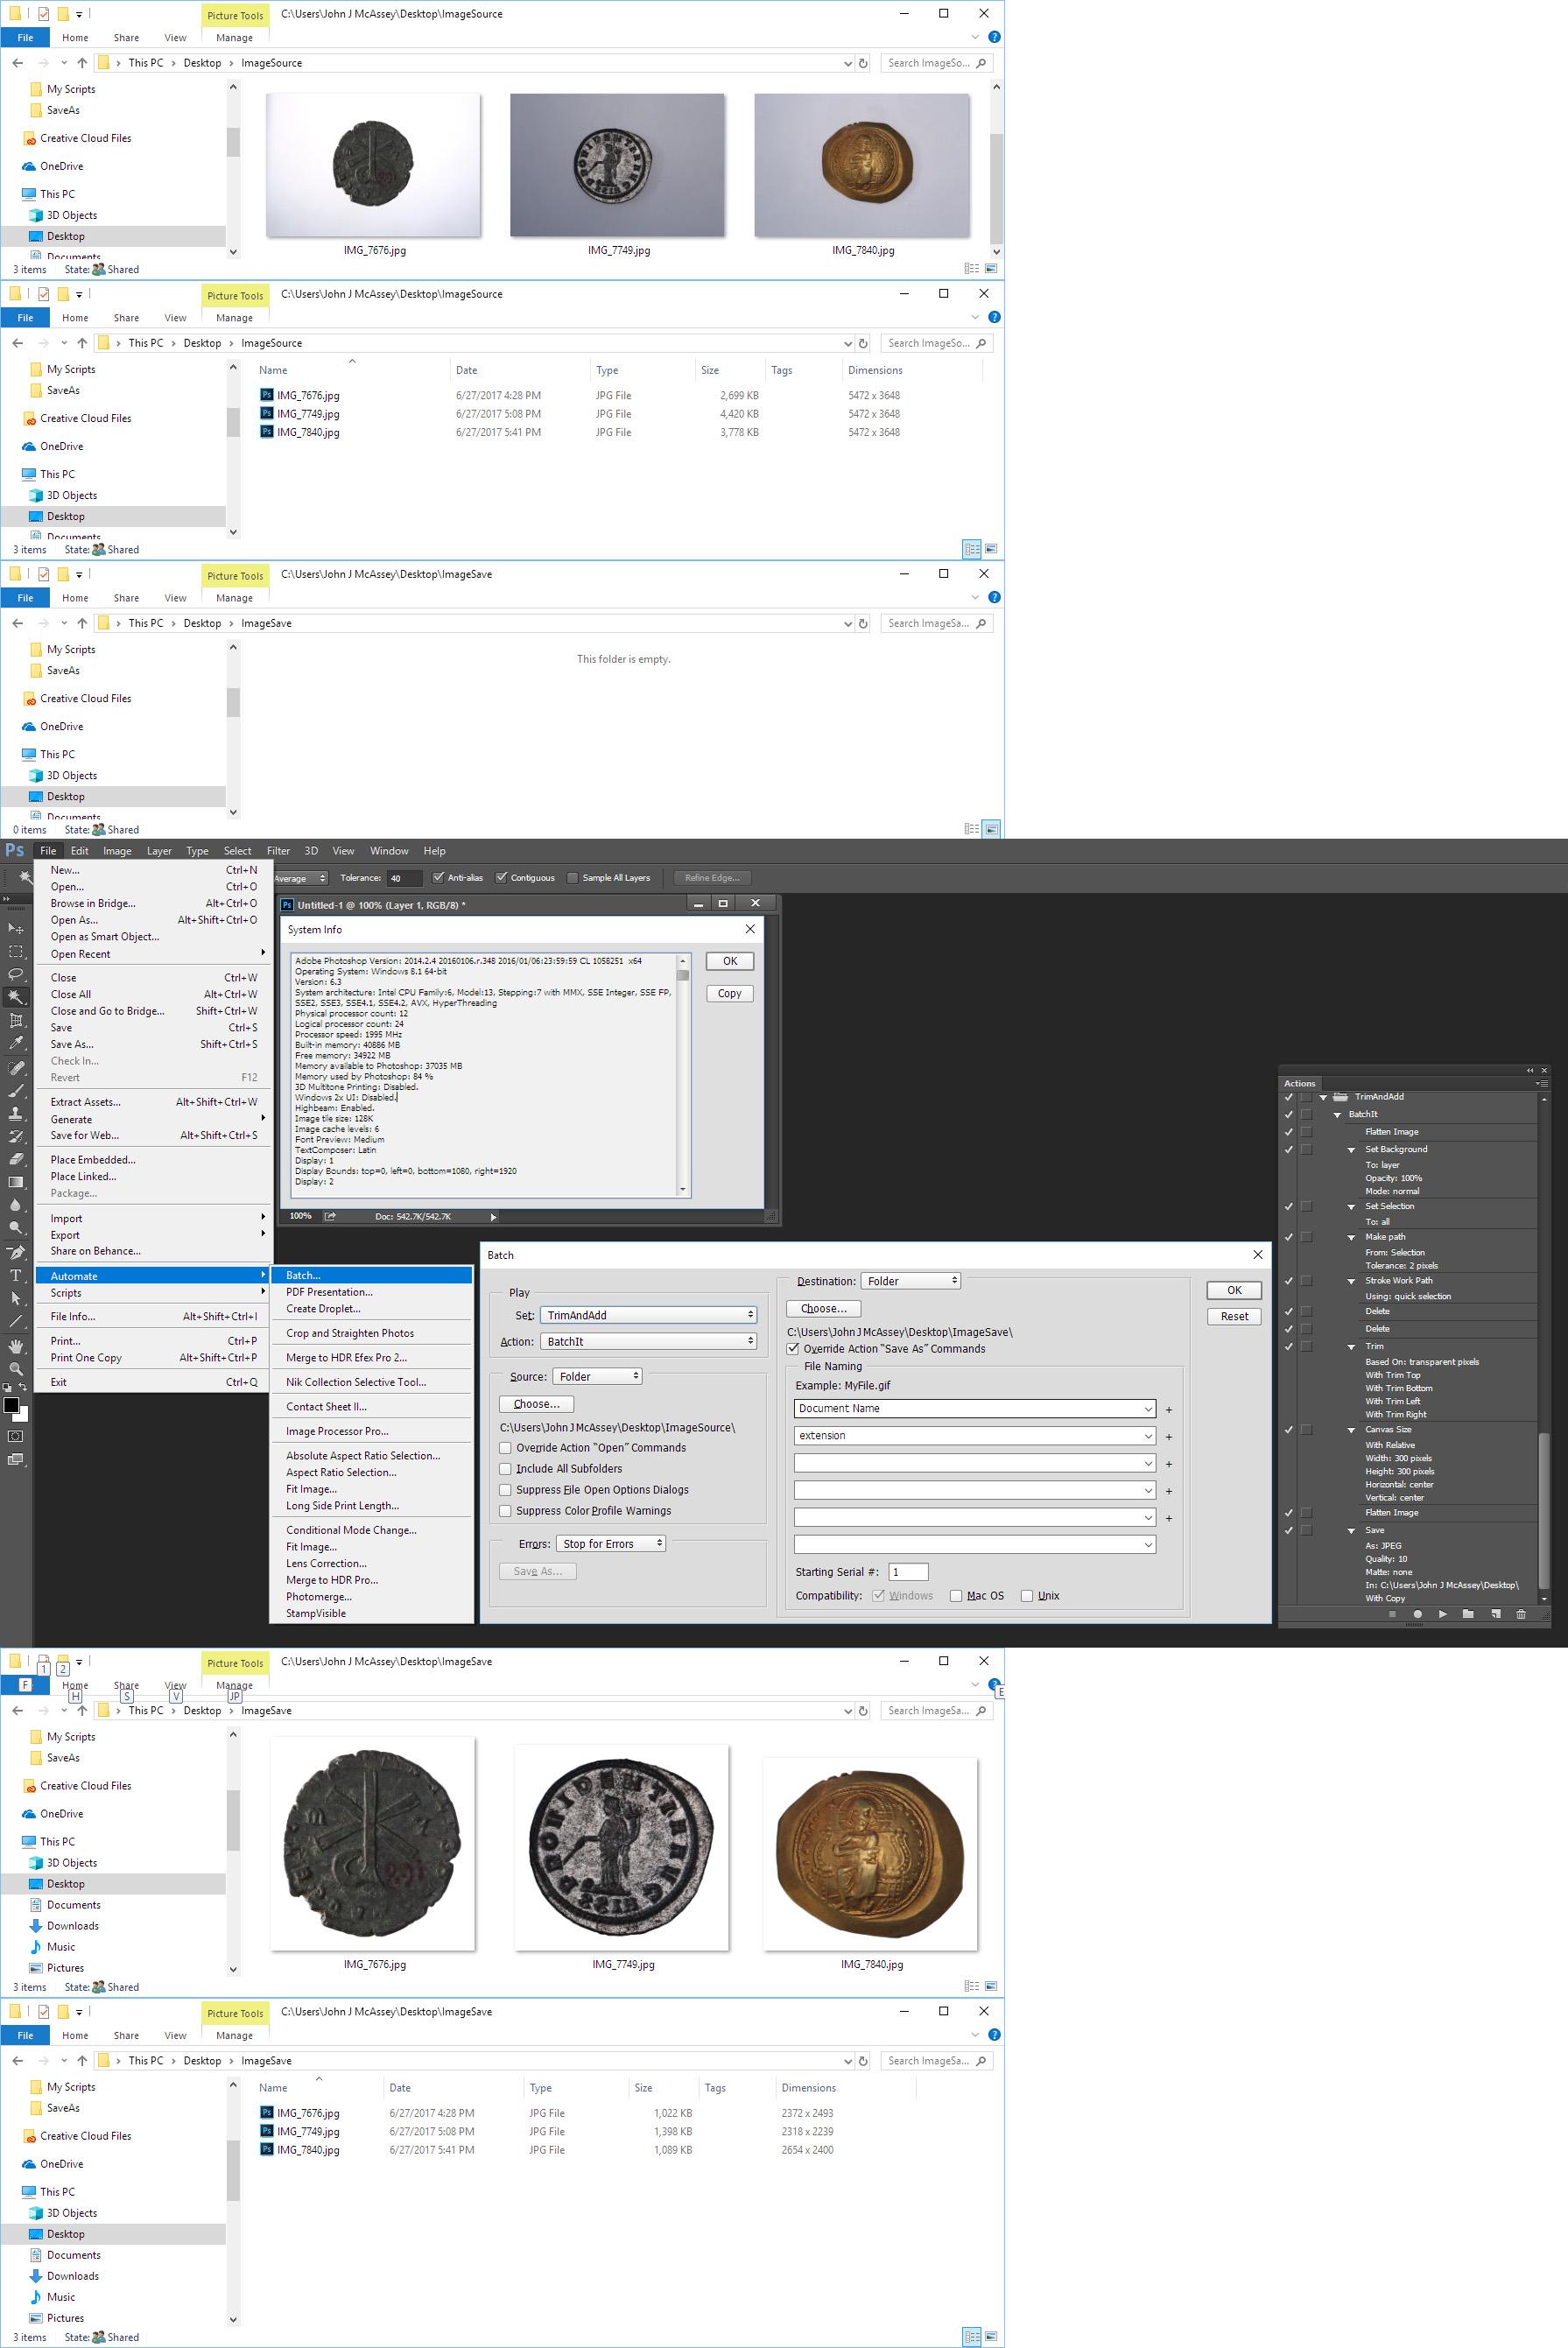Enable Include All Subfolders
This screenshot has width=1568, height=2348.
[x=505, y=1468]
